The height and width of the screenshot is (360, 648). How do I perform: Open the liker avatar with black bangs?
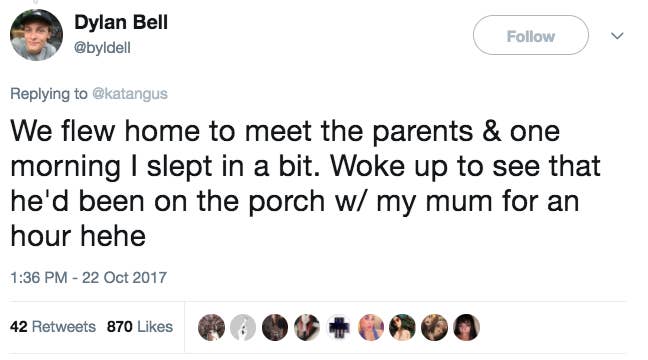pos(467,327)
